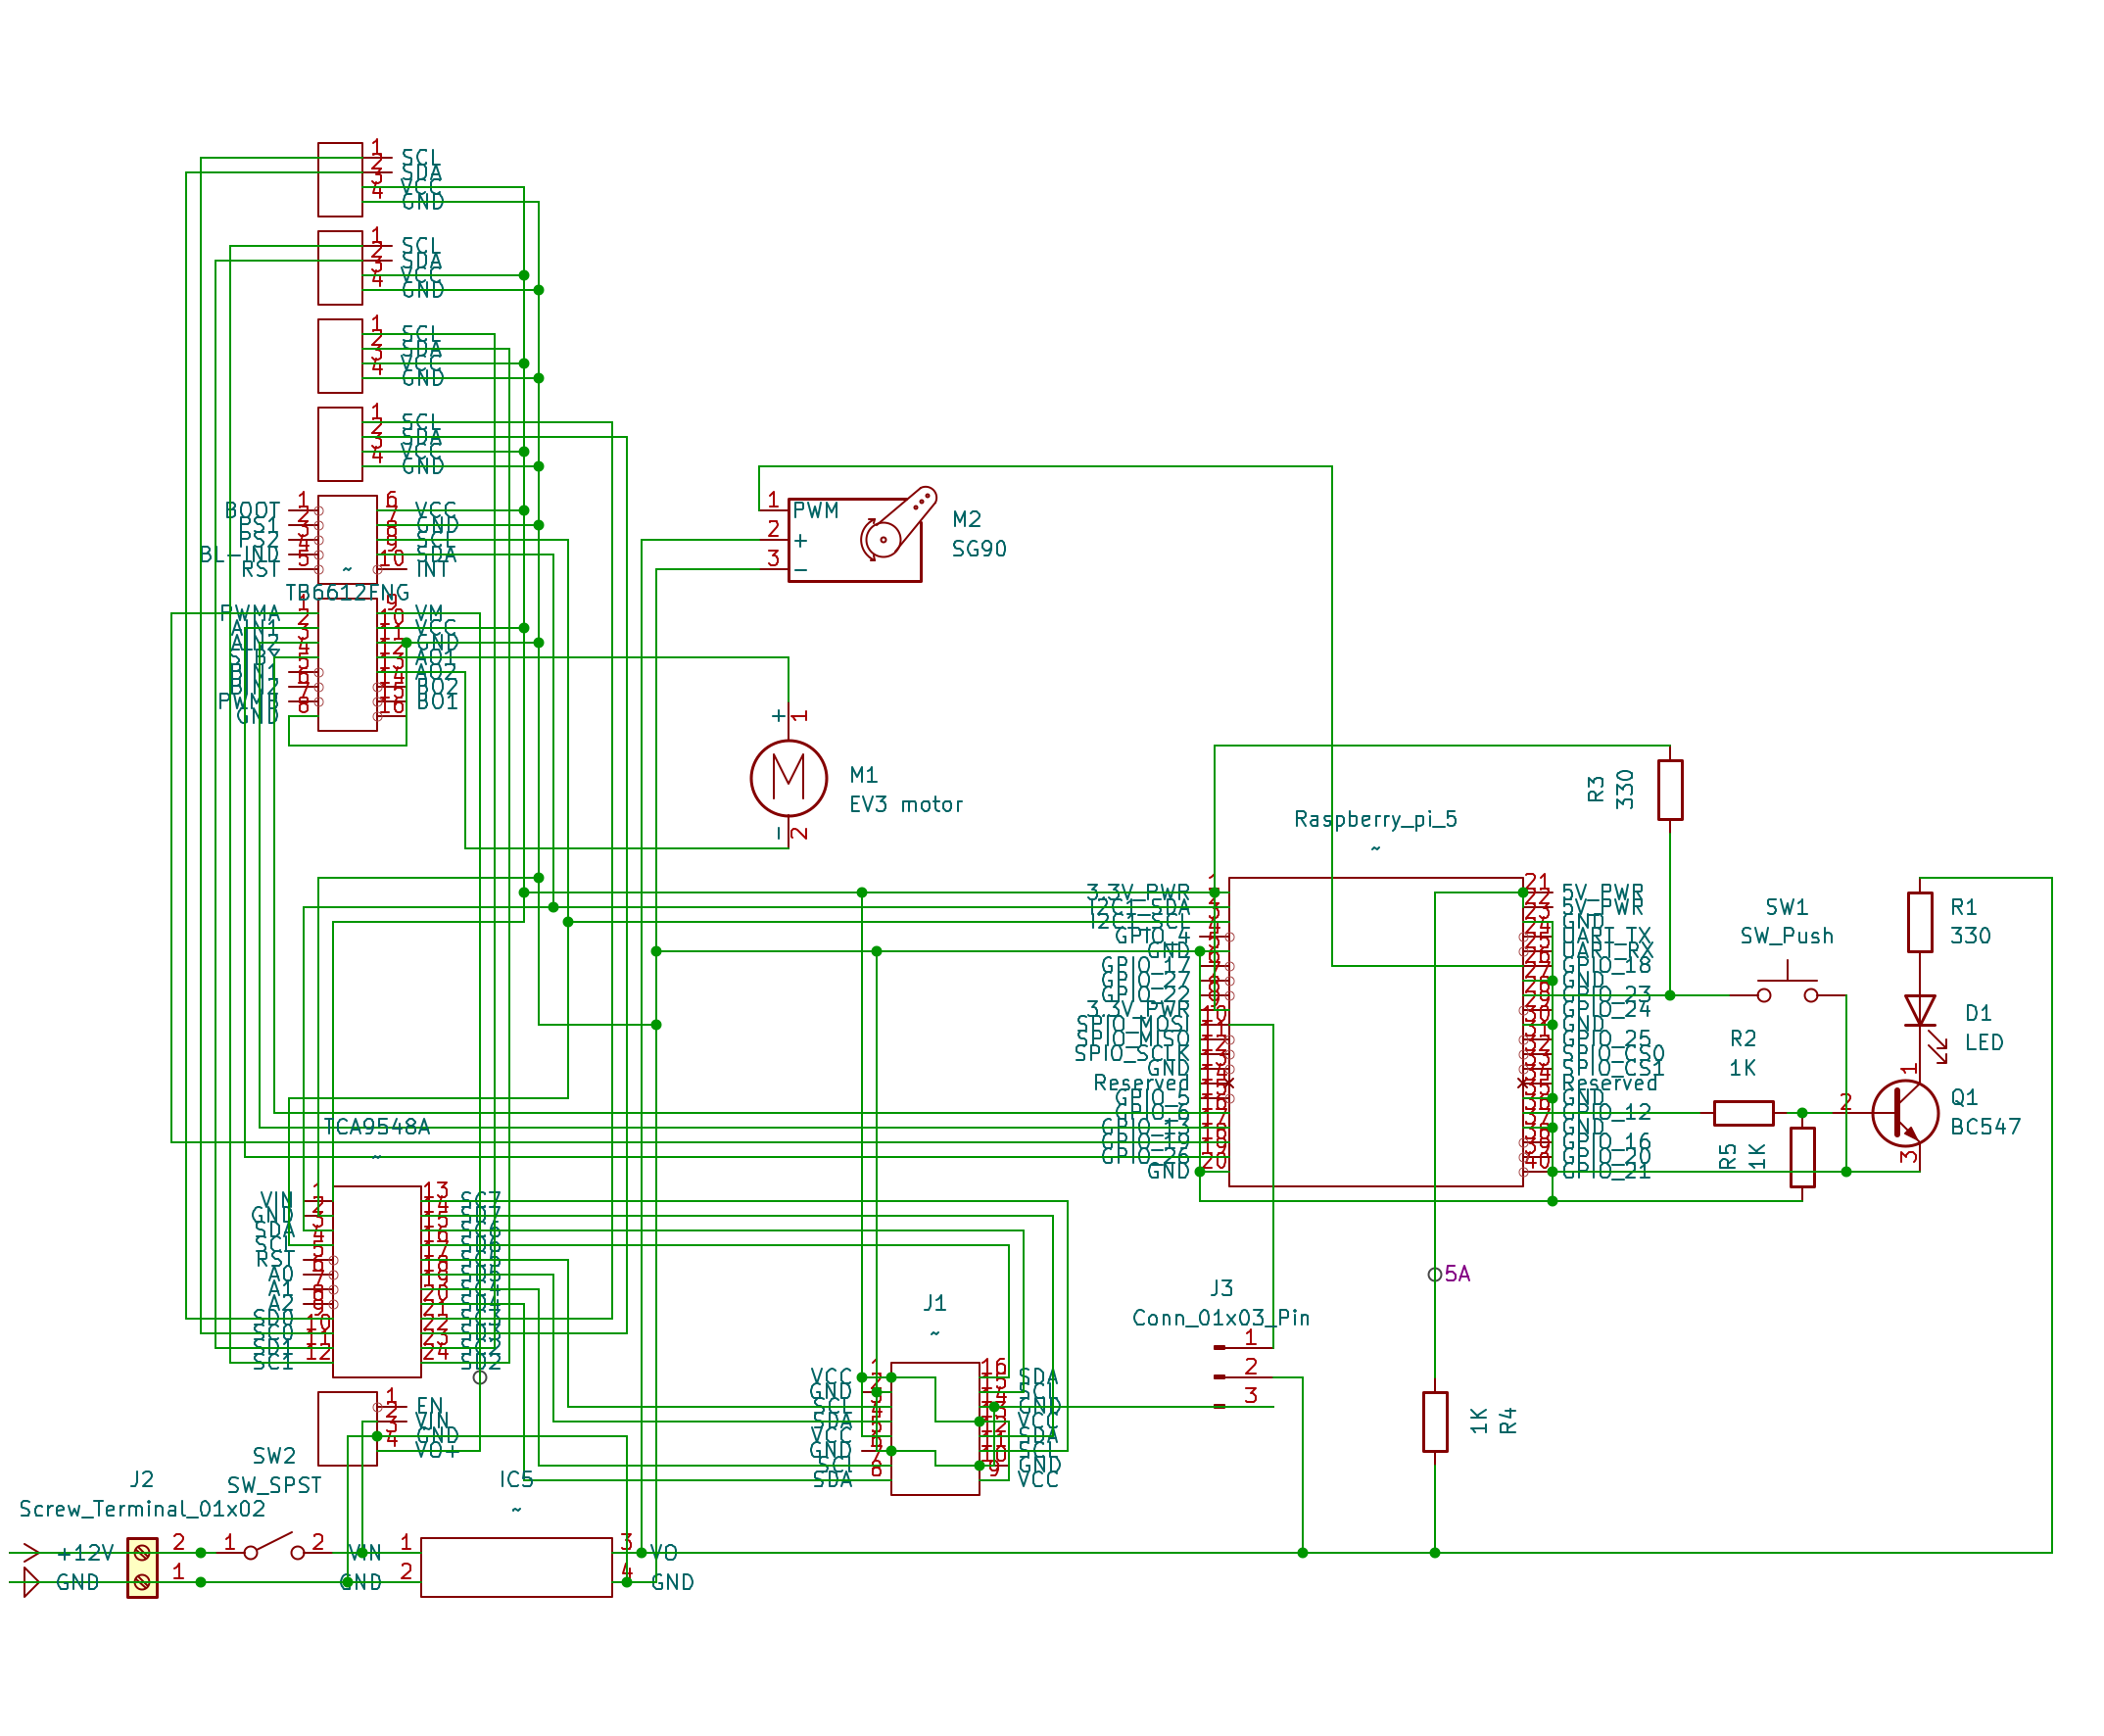Click the BC547 transistor Q1 symbol
This screenshot has height=1736, width=2104.
pyautogui.click(x=1903, y=1112)
